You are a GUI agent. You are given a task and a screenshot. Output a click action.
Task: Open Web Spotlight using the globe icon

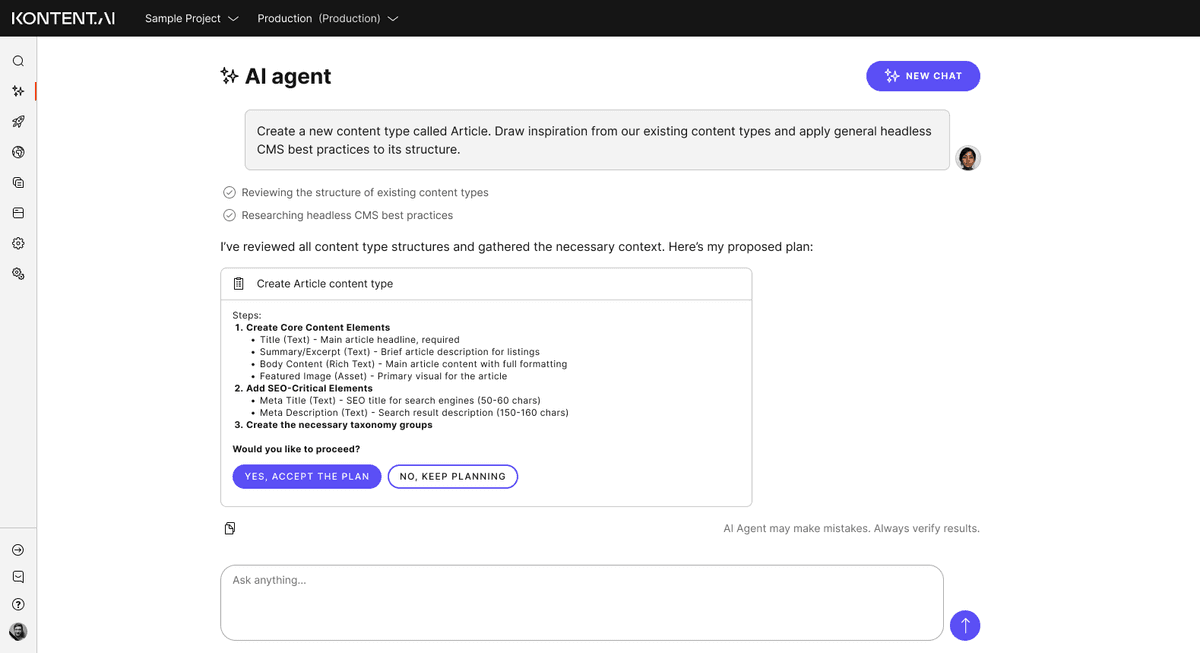coord(18,152)
